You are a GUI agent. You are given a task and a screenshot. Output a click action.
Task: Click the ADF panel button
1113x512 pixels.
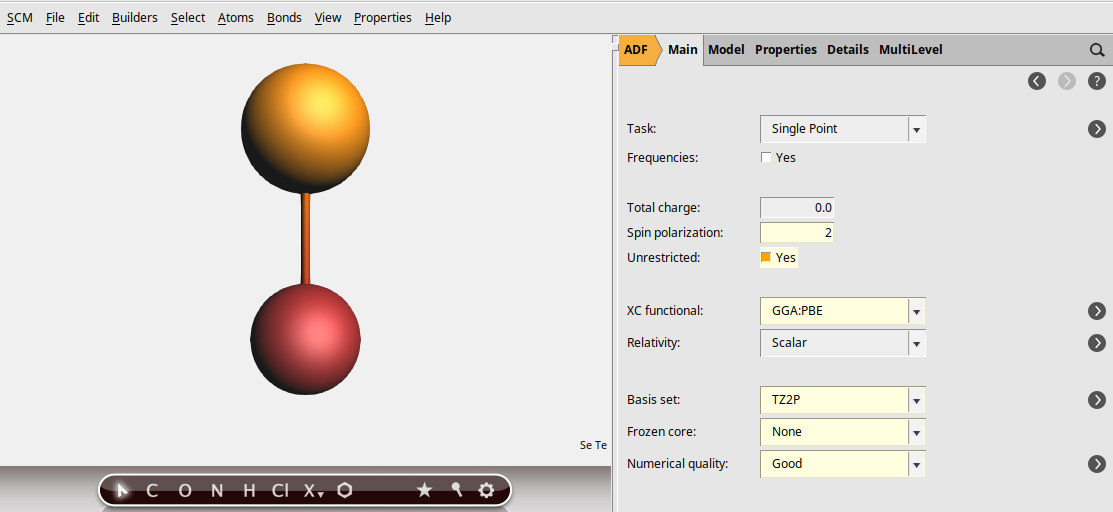tap(636, 49)
